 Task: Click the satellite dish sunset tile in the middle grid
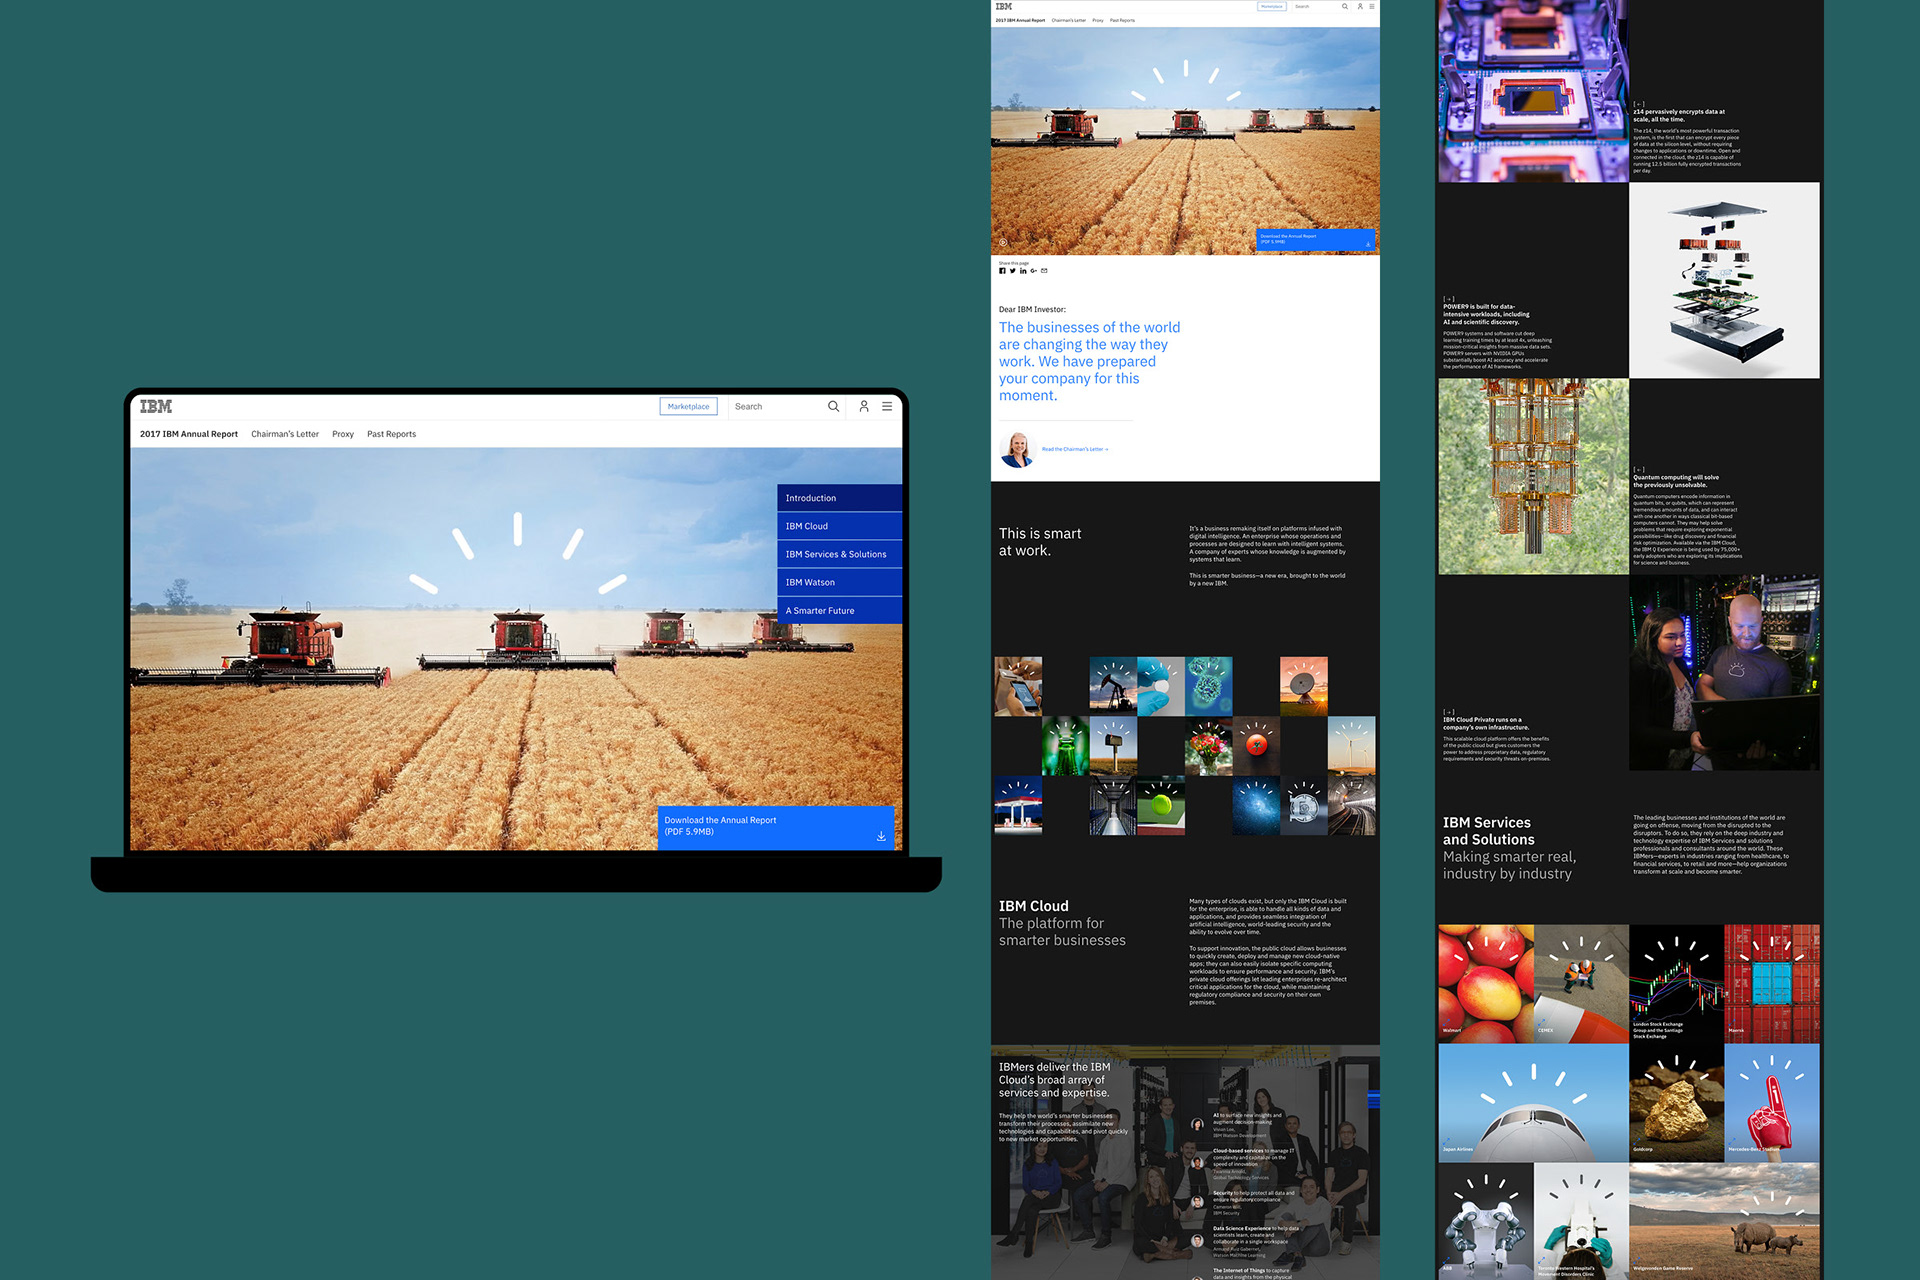1304,686
